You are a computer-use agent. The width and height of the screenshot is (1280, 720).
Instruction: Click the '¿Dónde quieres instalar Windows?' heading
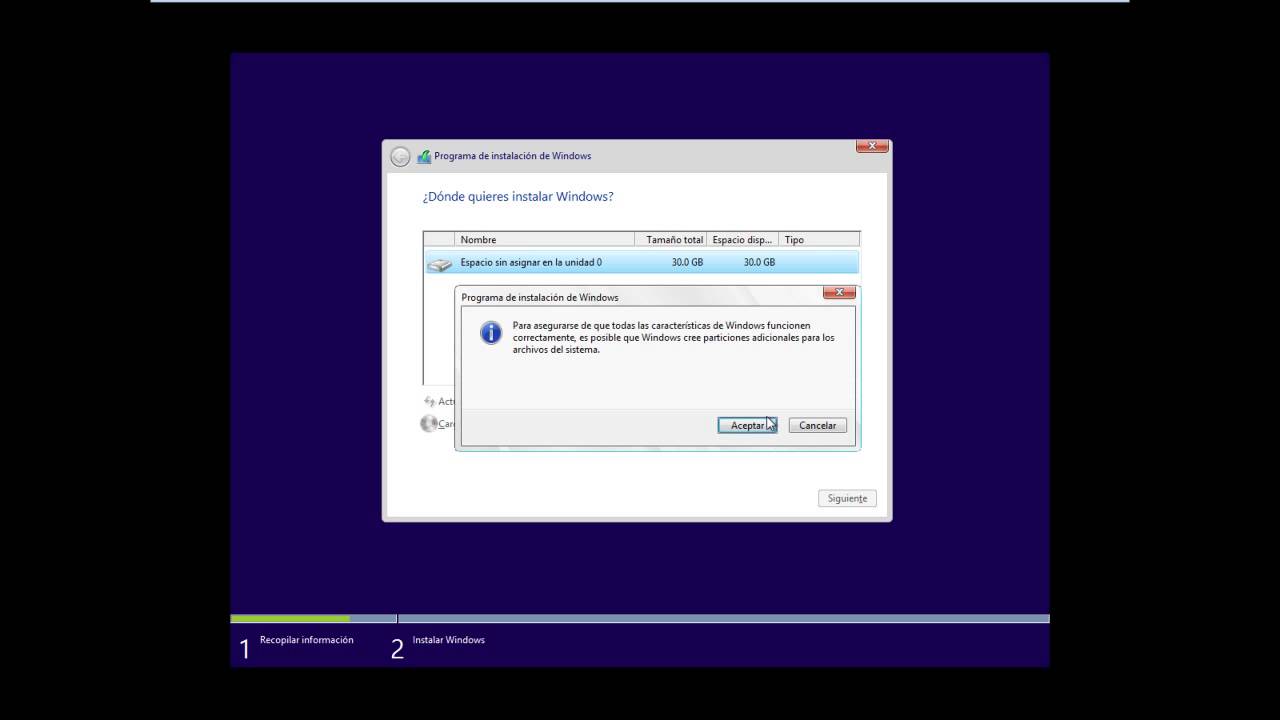point(518,197)
